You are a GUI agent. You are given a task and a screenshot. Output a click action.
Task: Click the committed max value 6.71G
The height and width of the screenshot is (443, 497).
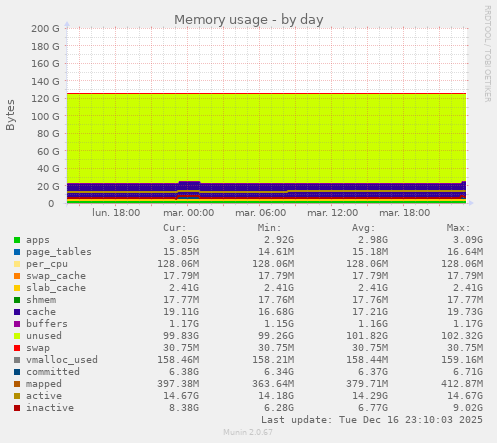[x=468, y=372]
